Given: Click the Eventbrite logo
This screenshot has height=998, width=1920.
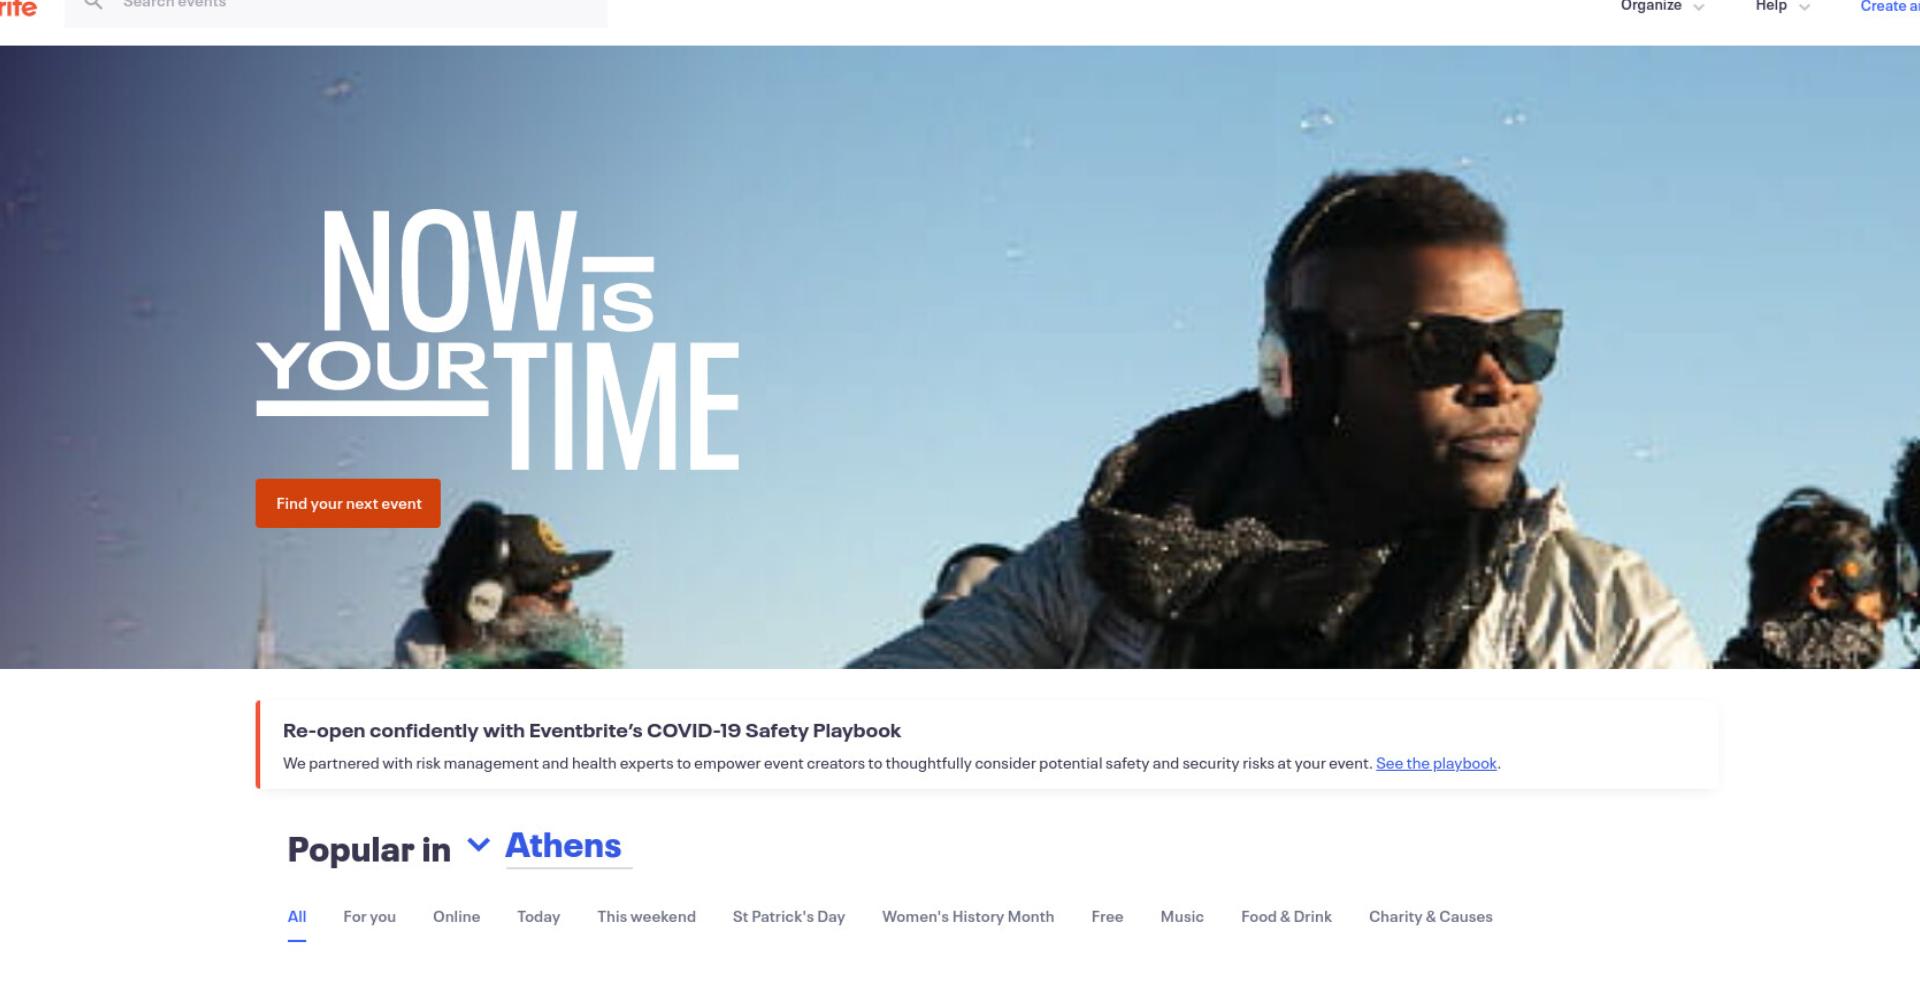Looking at the screenshot, I should [x=18, y=7].
